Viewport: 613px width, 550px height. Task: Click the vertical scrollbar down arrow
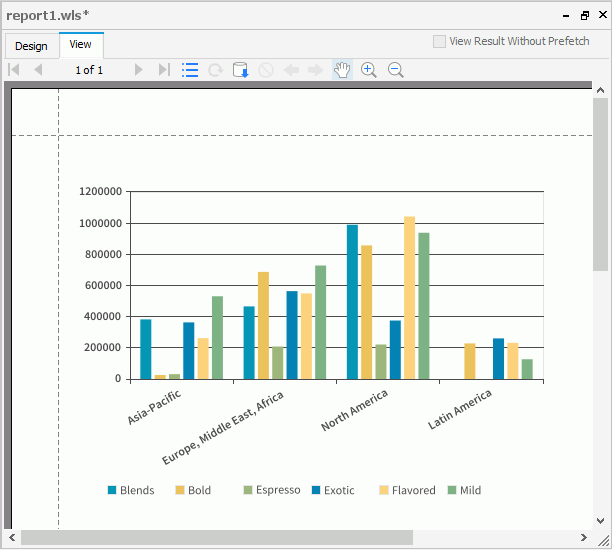[x=600, y=521]
